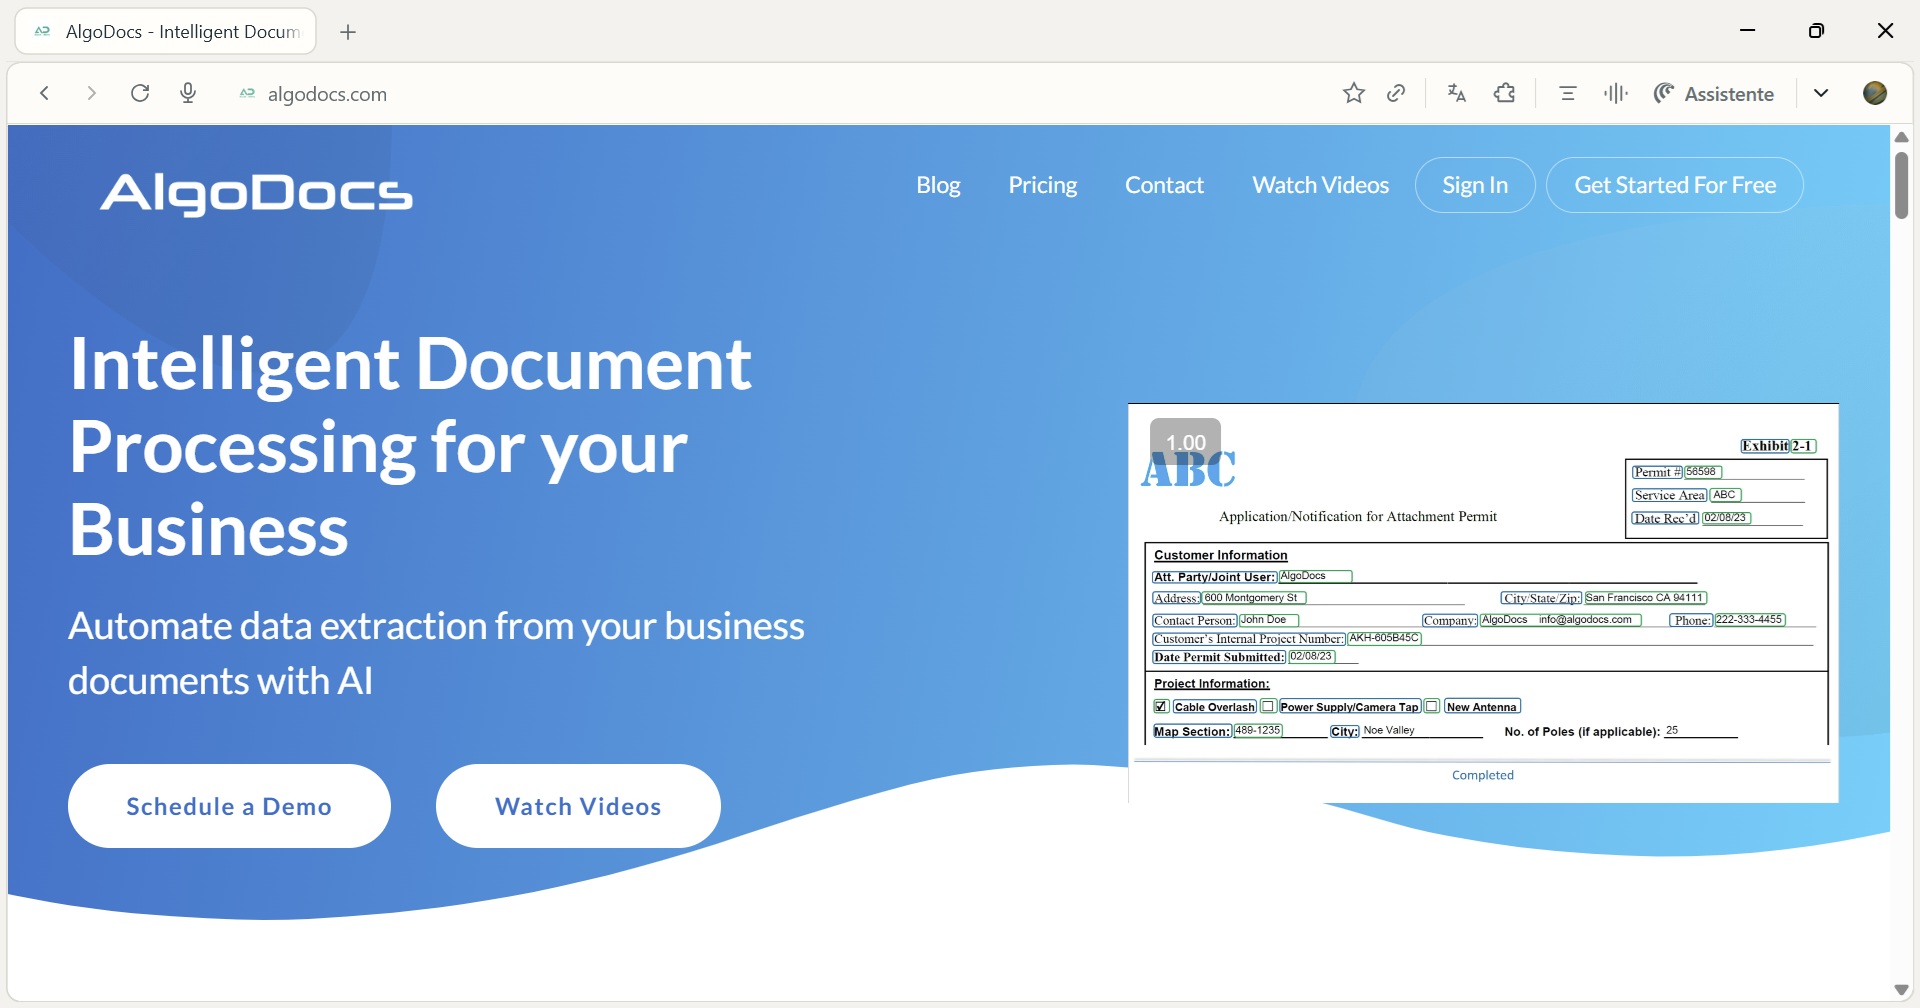
Task: Open the translate page icon
Action: pos(1457,93)
